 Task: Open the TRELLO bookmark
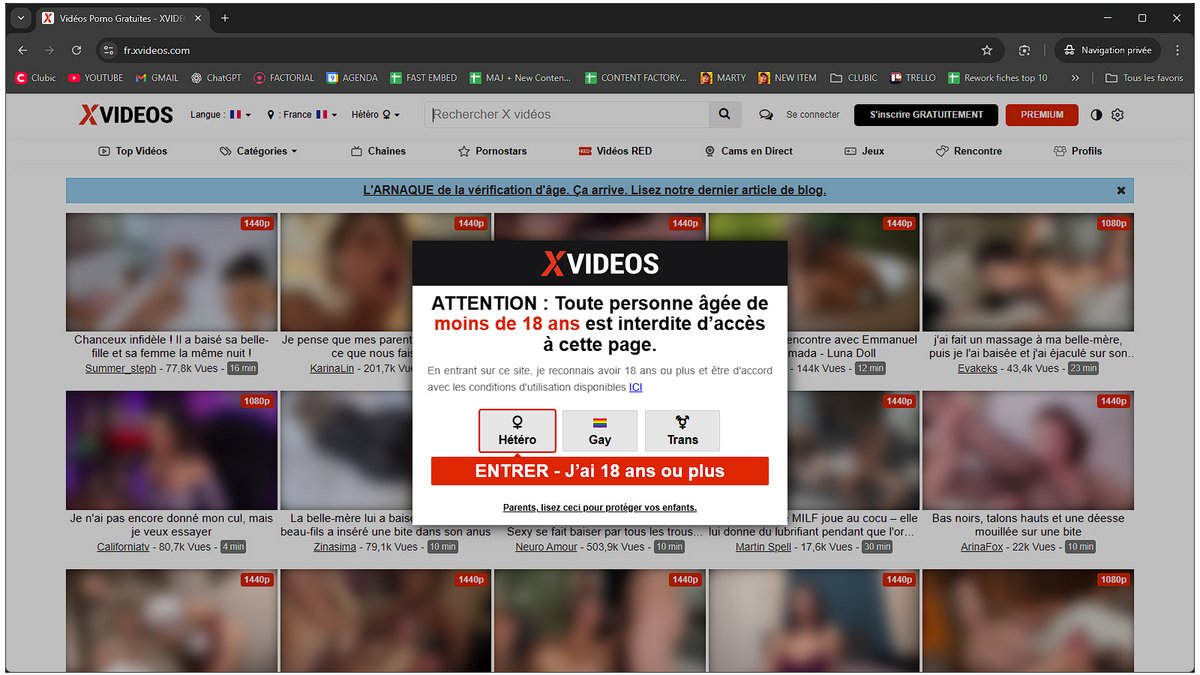(912, 78)
